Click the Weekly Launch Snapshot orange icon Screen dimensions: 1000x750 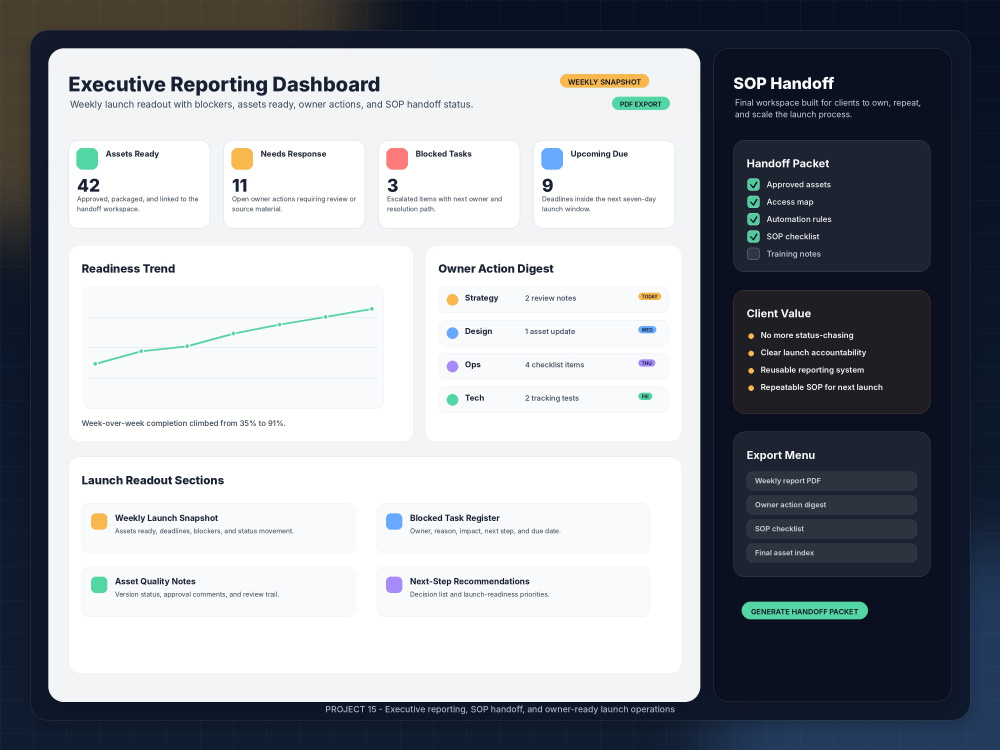coord(99,522)
